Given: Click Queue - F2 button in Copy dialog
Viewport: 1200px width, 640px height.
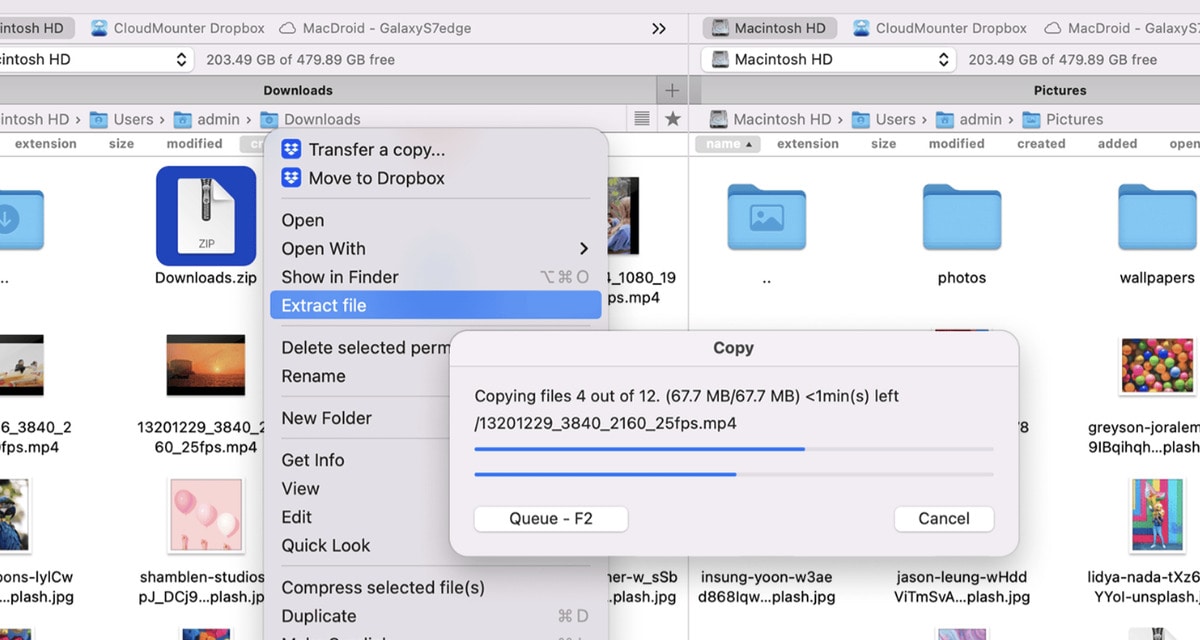Looking at the screenshot, I should coord(551,518).
